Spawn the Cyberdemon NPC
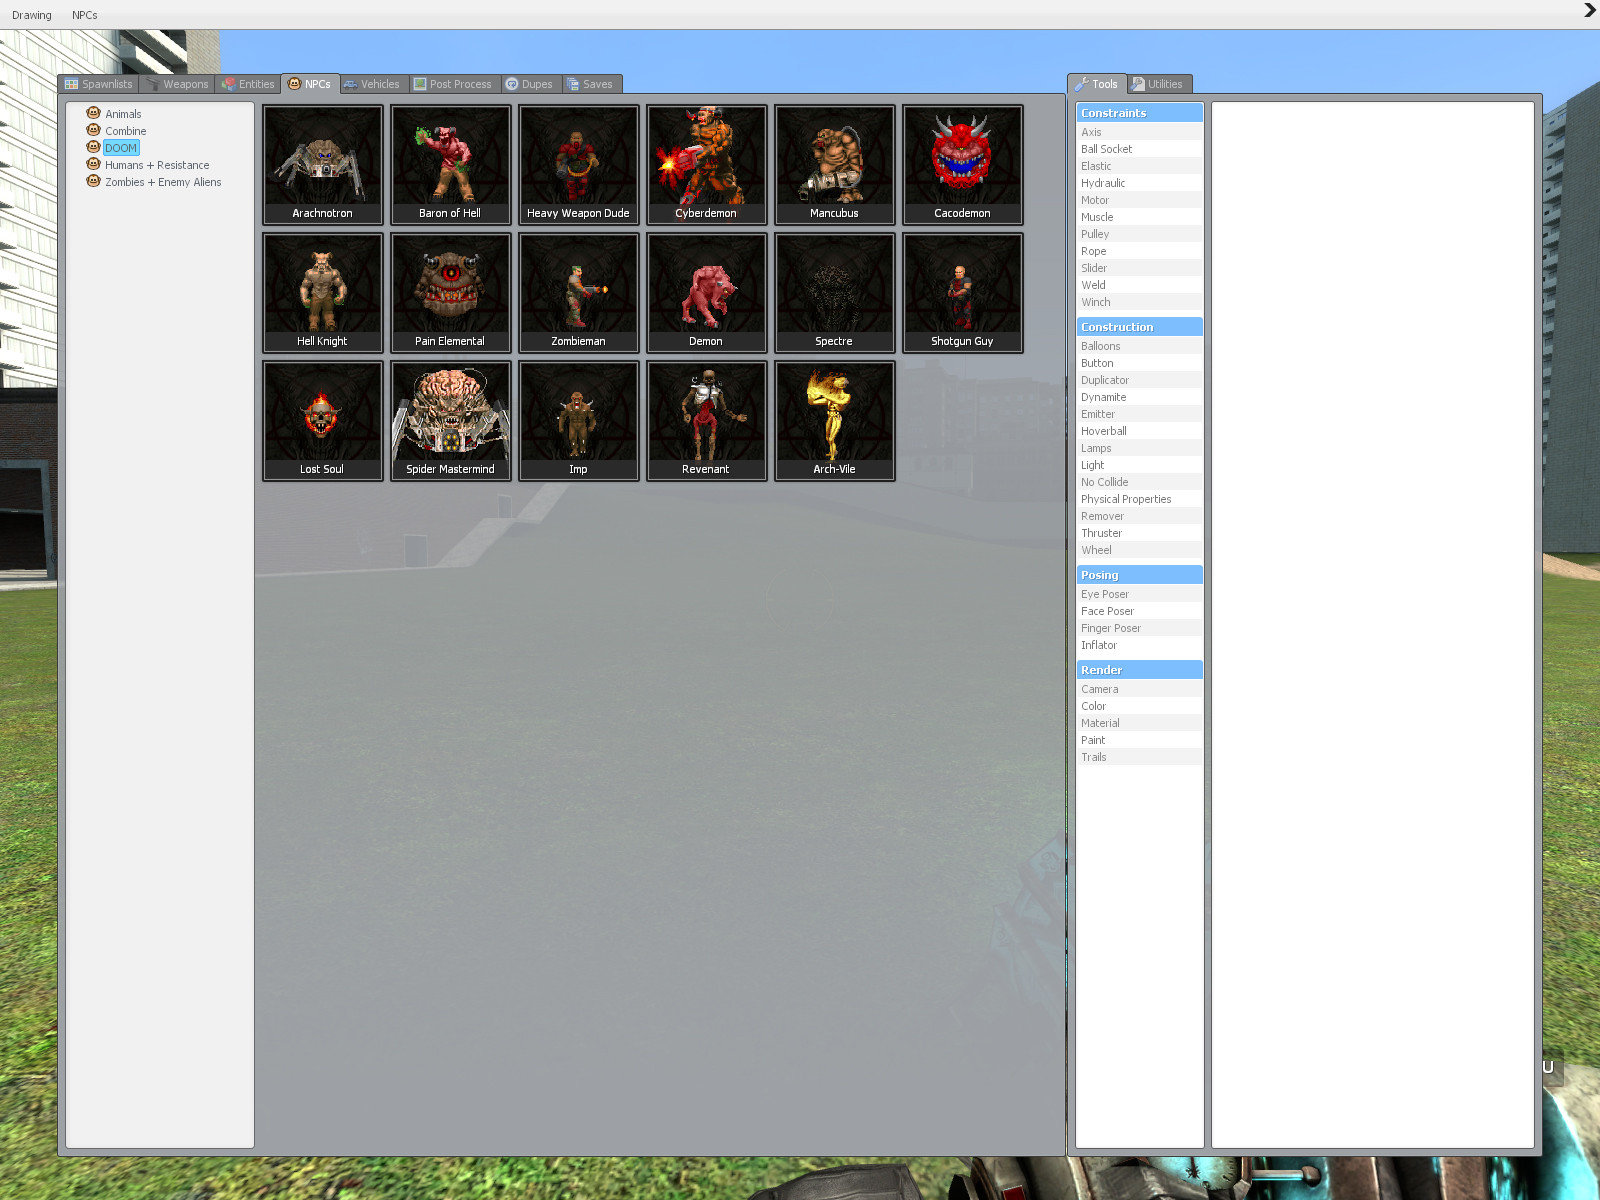 pyautogui.click(x=706, y=165)
